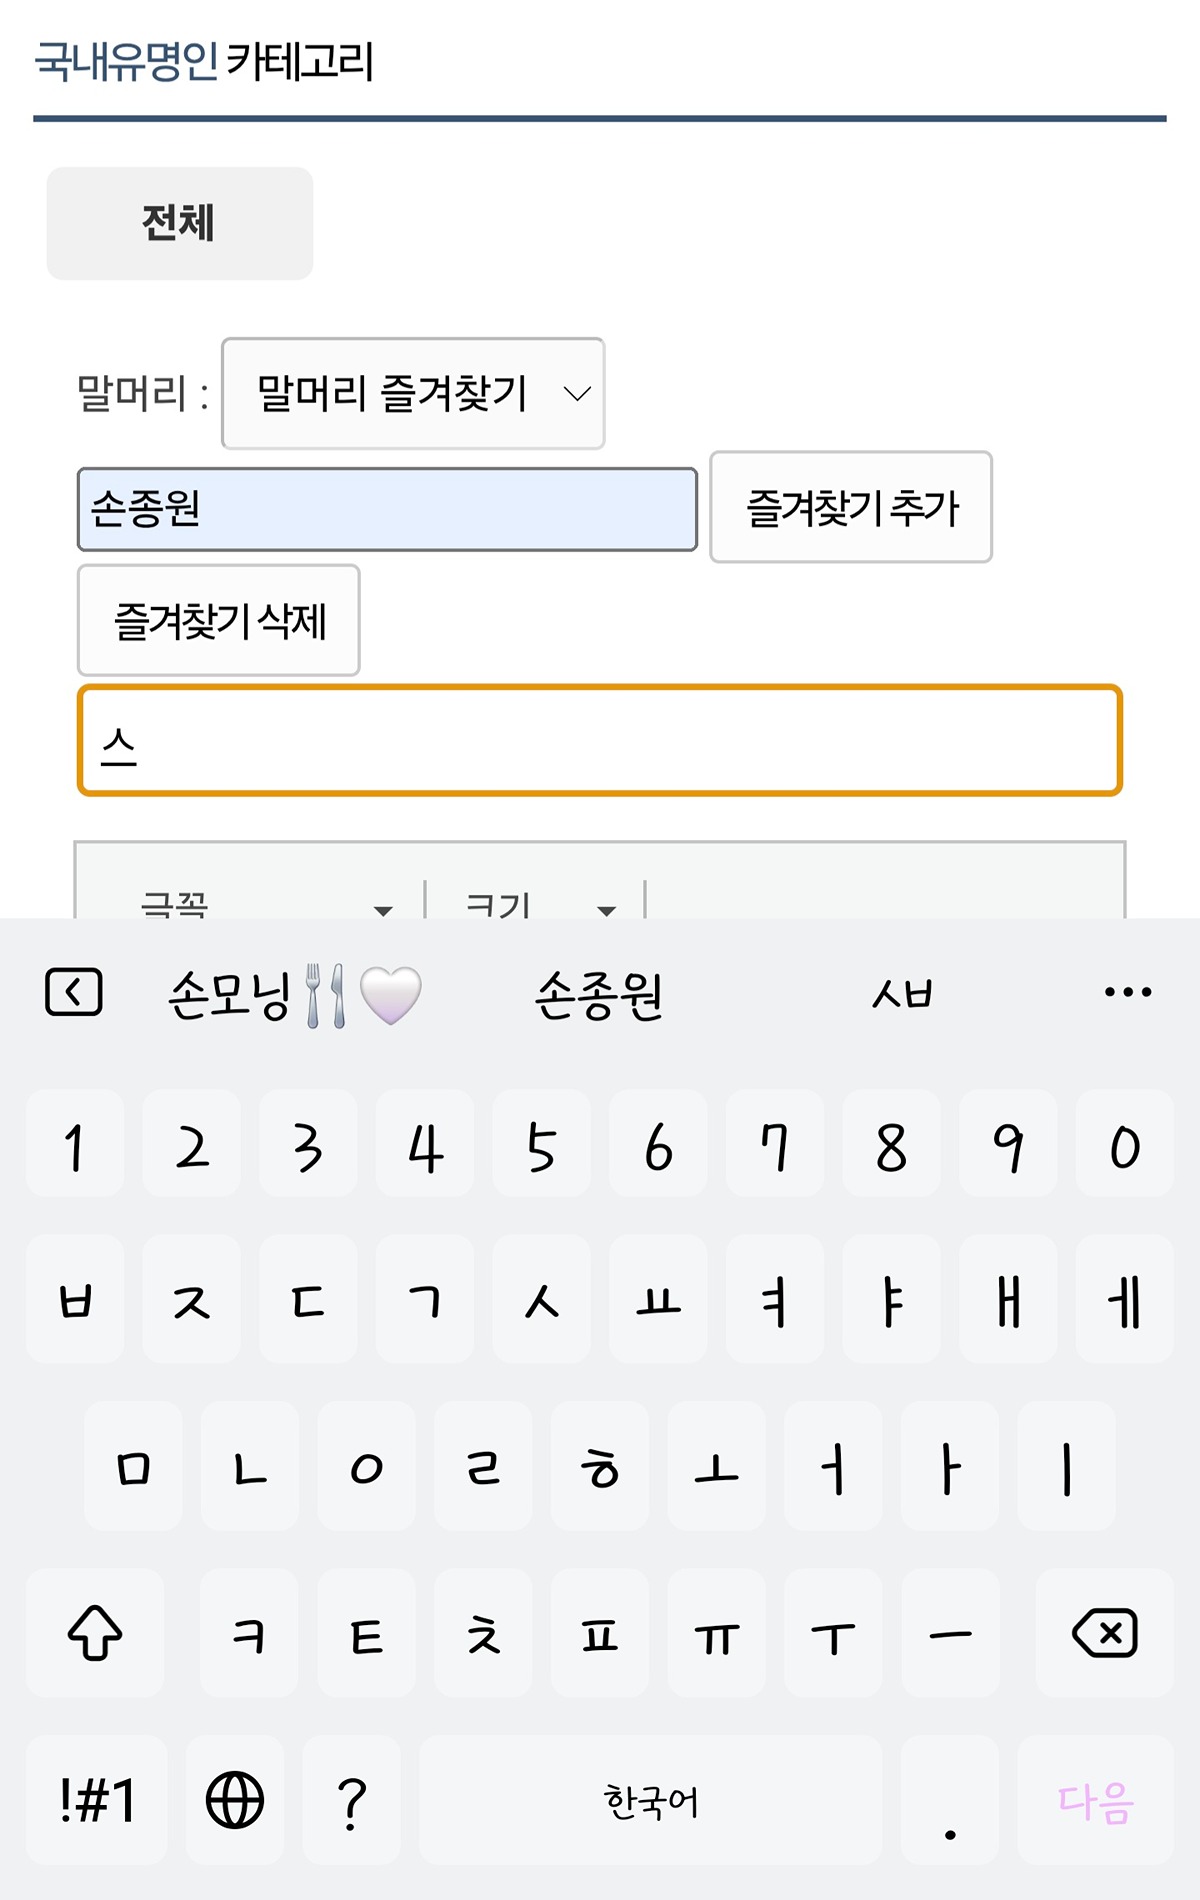Tap the ㄴ key
The image size is (1200, 1900).
click(250, 1465)
